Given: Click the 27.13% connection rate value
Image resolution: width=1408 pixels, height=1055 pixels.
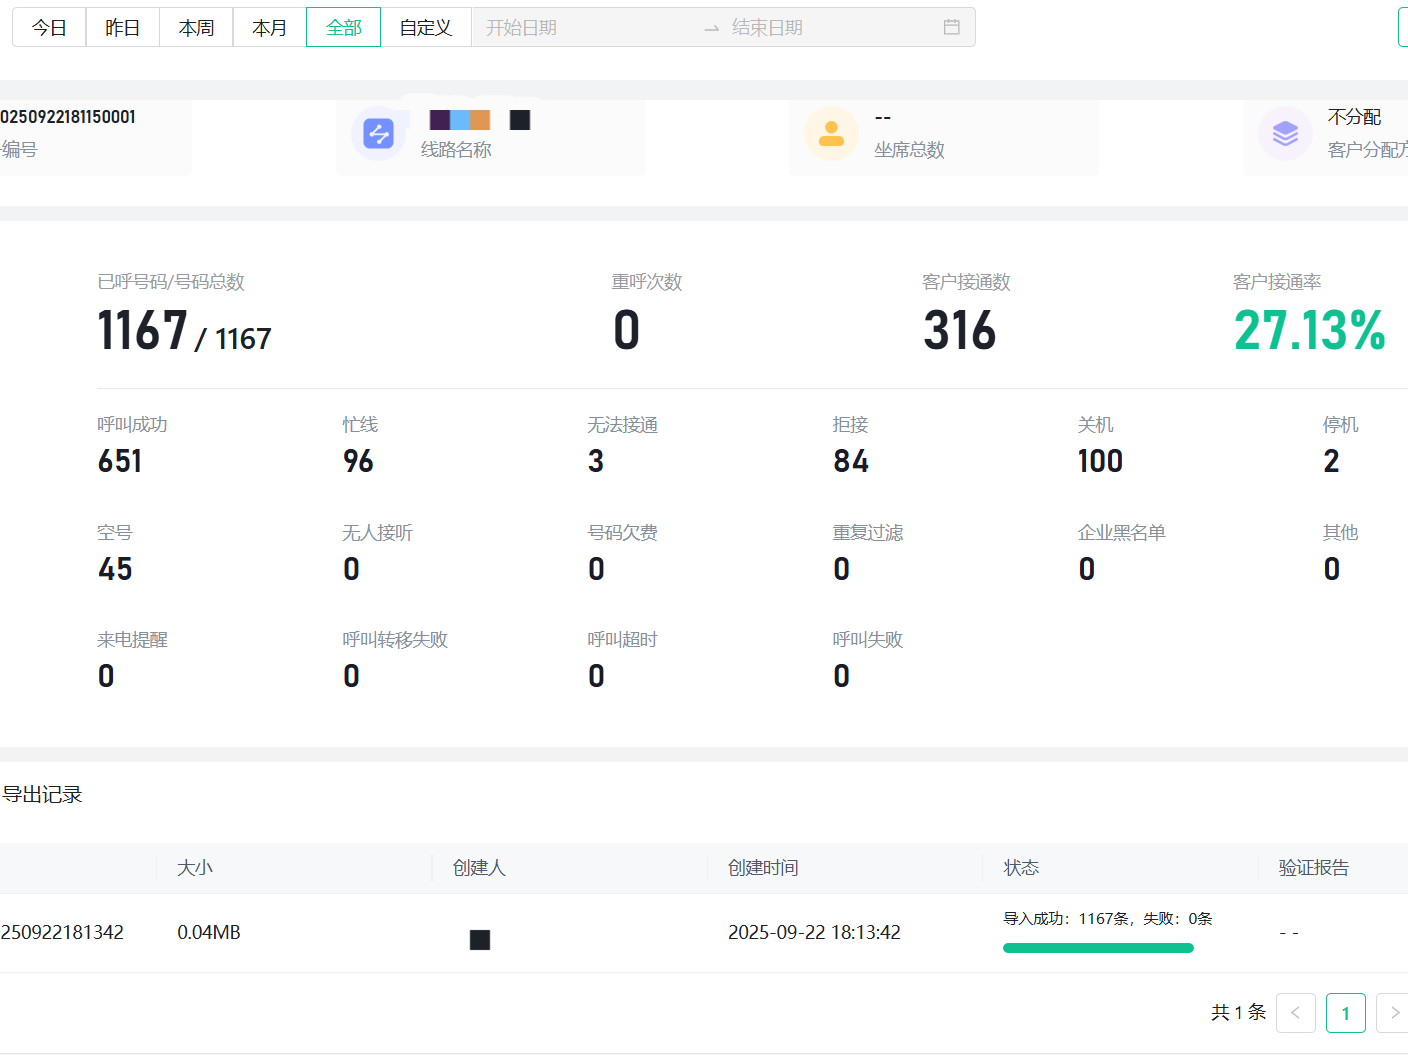Looking at the screenshot, I should 1308,331.
